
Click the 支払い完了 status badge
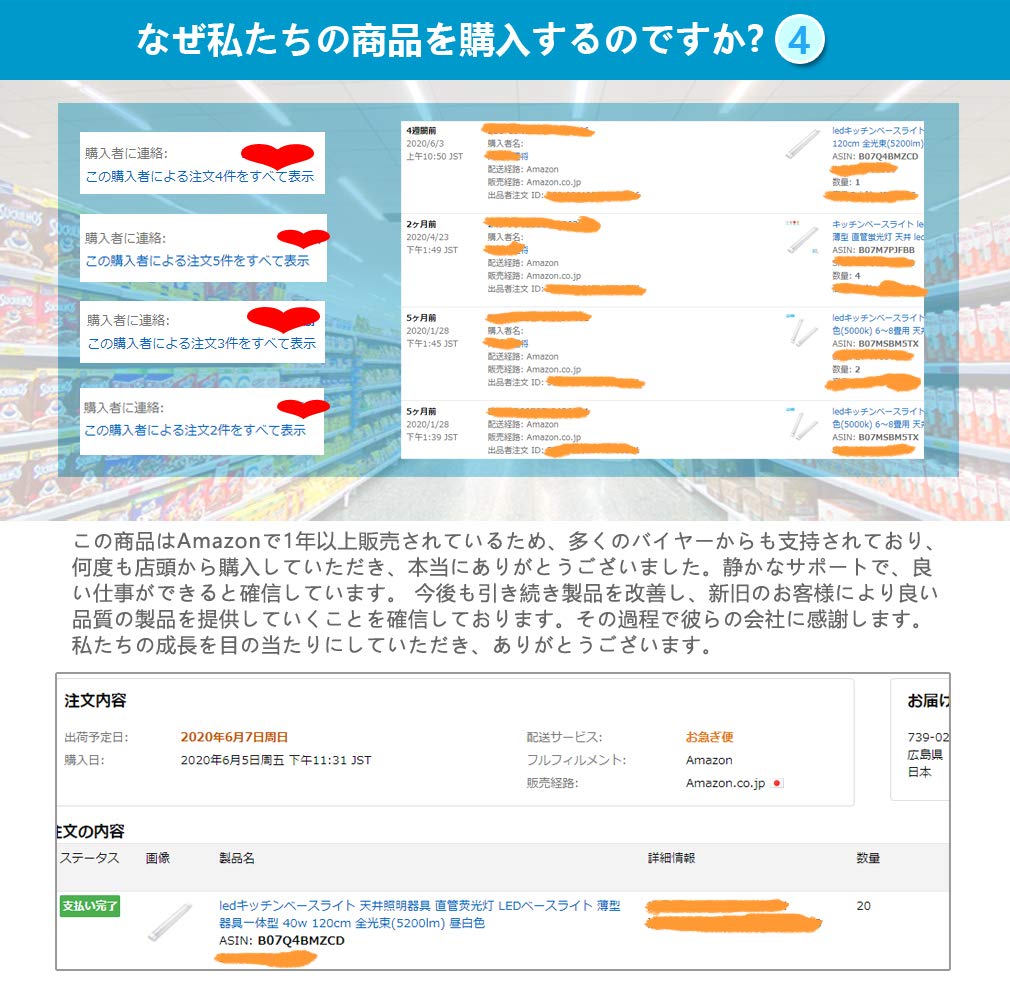90,906
